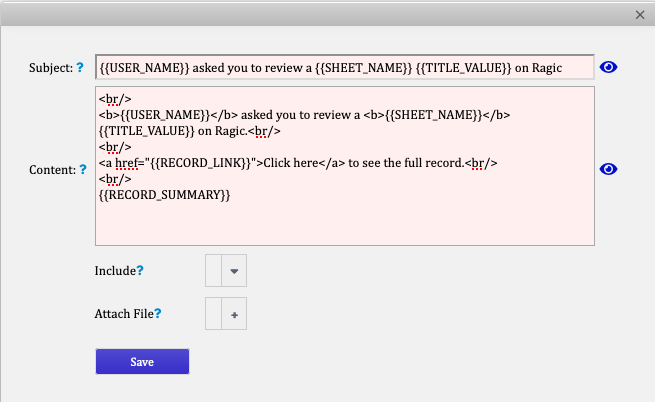Save the email template
The image size is (655, 402).
pos(142,361)
